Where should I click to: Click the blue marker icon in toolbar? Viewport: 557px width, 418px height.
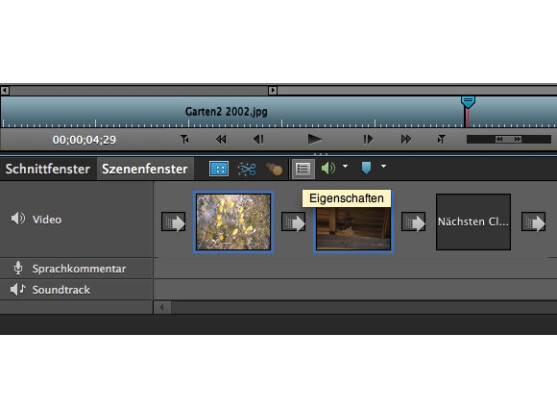(366, 168)
